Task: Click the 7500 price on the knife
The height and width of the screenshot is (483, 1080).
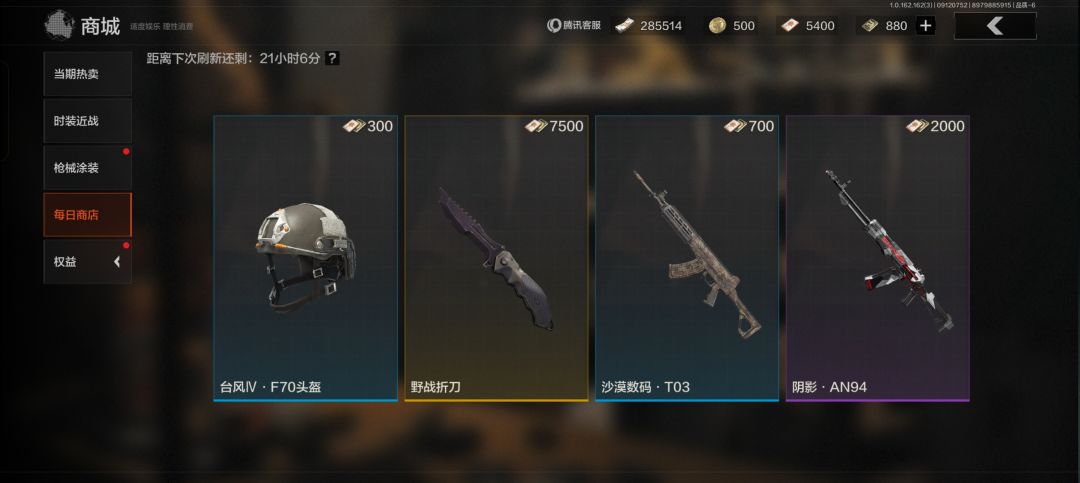Action: (566, 126)
